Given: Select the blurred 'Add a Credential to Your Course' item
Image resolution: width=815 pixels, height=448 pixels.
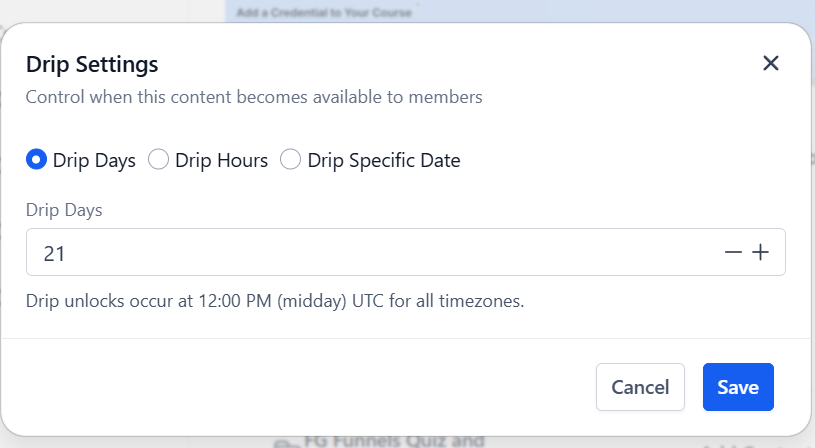Looking at the screenshot, I should 324,12.
